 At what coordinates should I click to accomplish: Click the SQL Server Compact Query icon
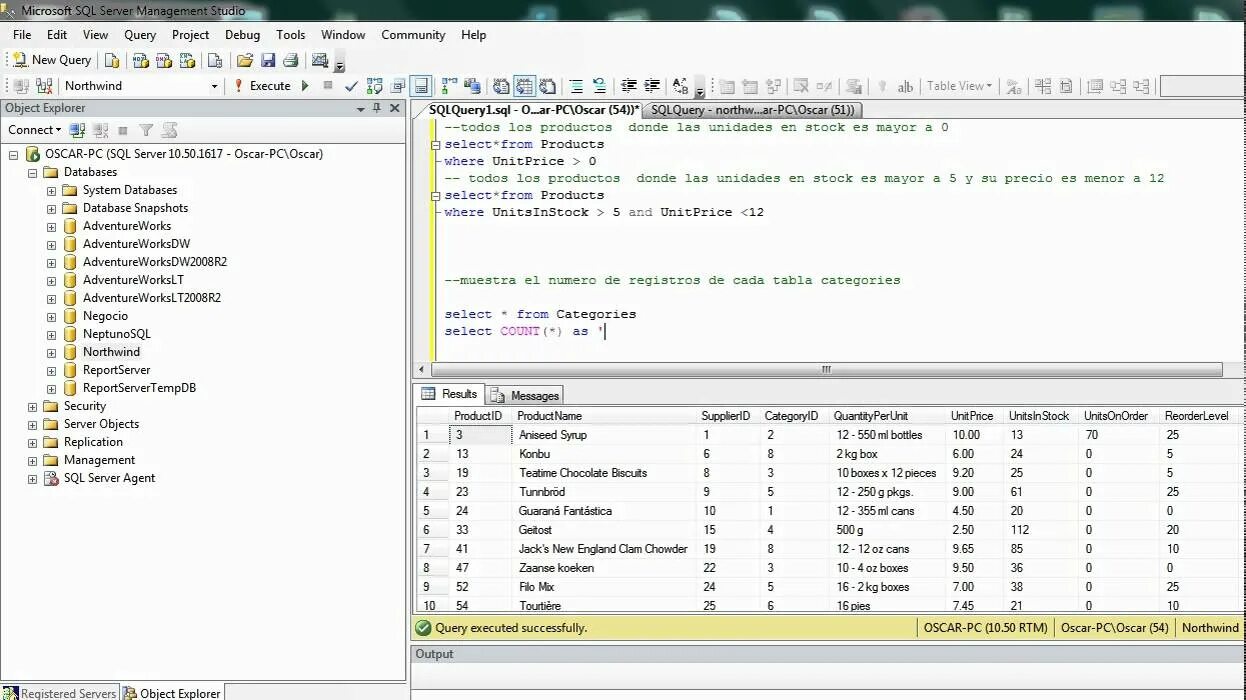click(x=214, y=60)
